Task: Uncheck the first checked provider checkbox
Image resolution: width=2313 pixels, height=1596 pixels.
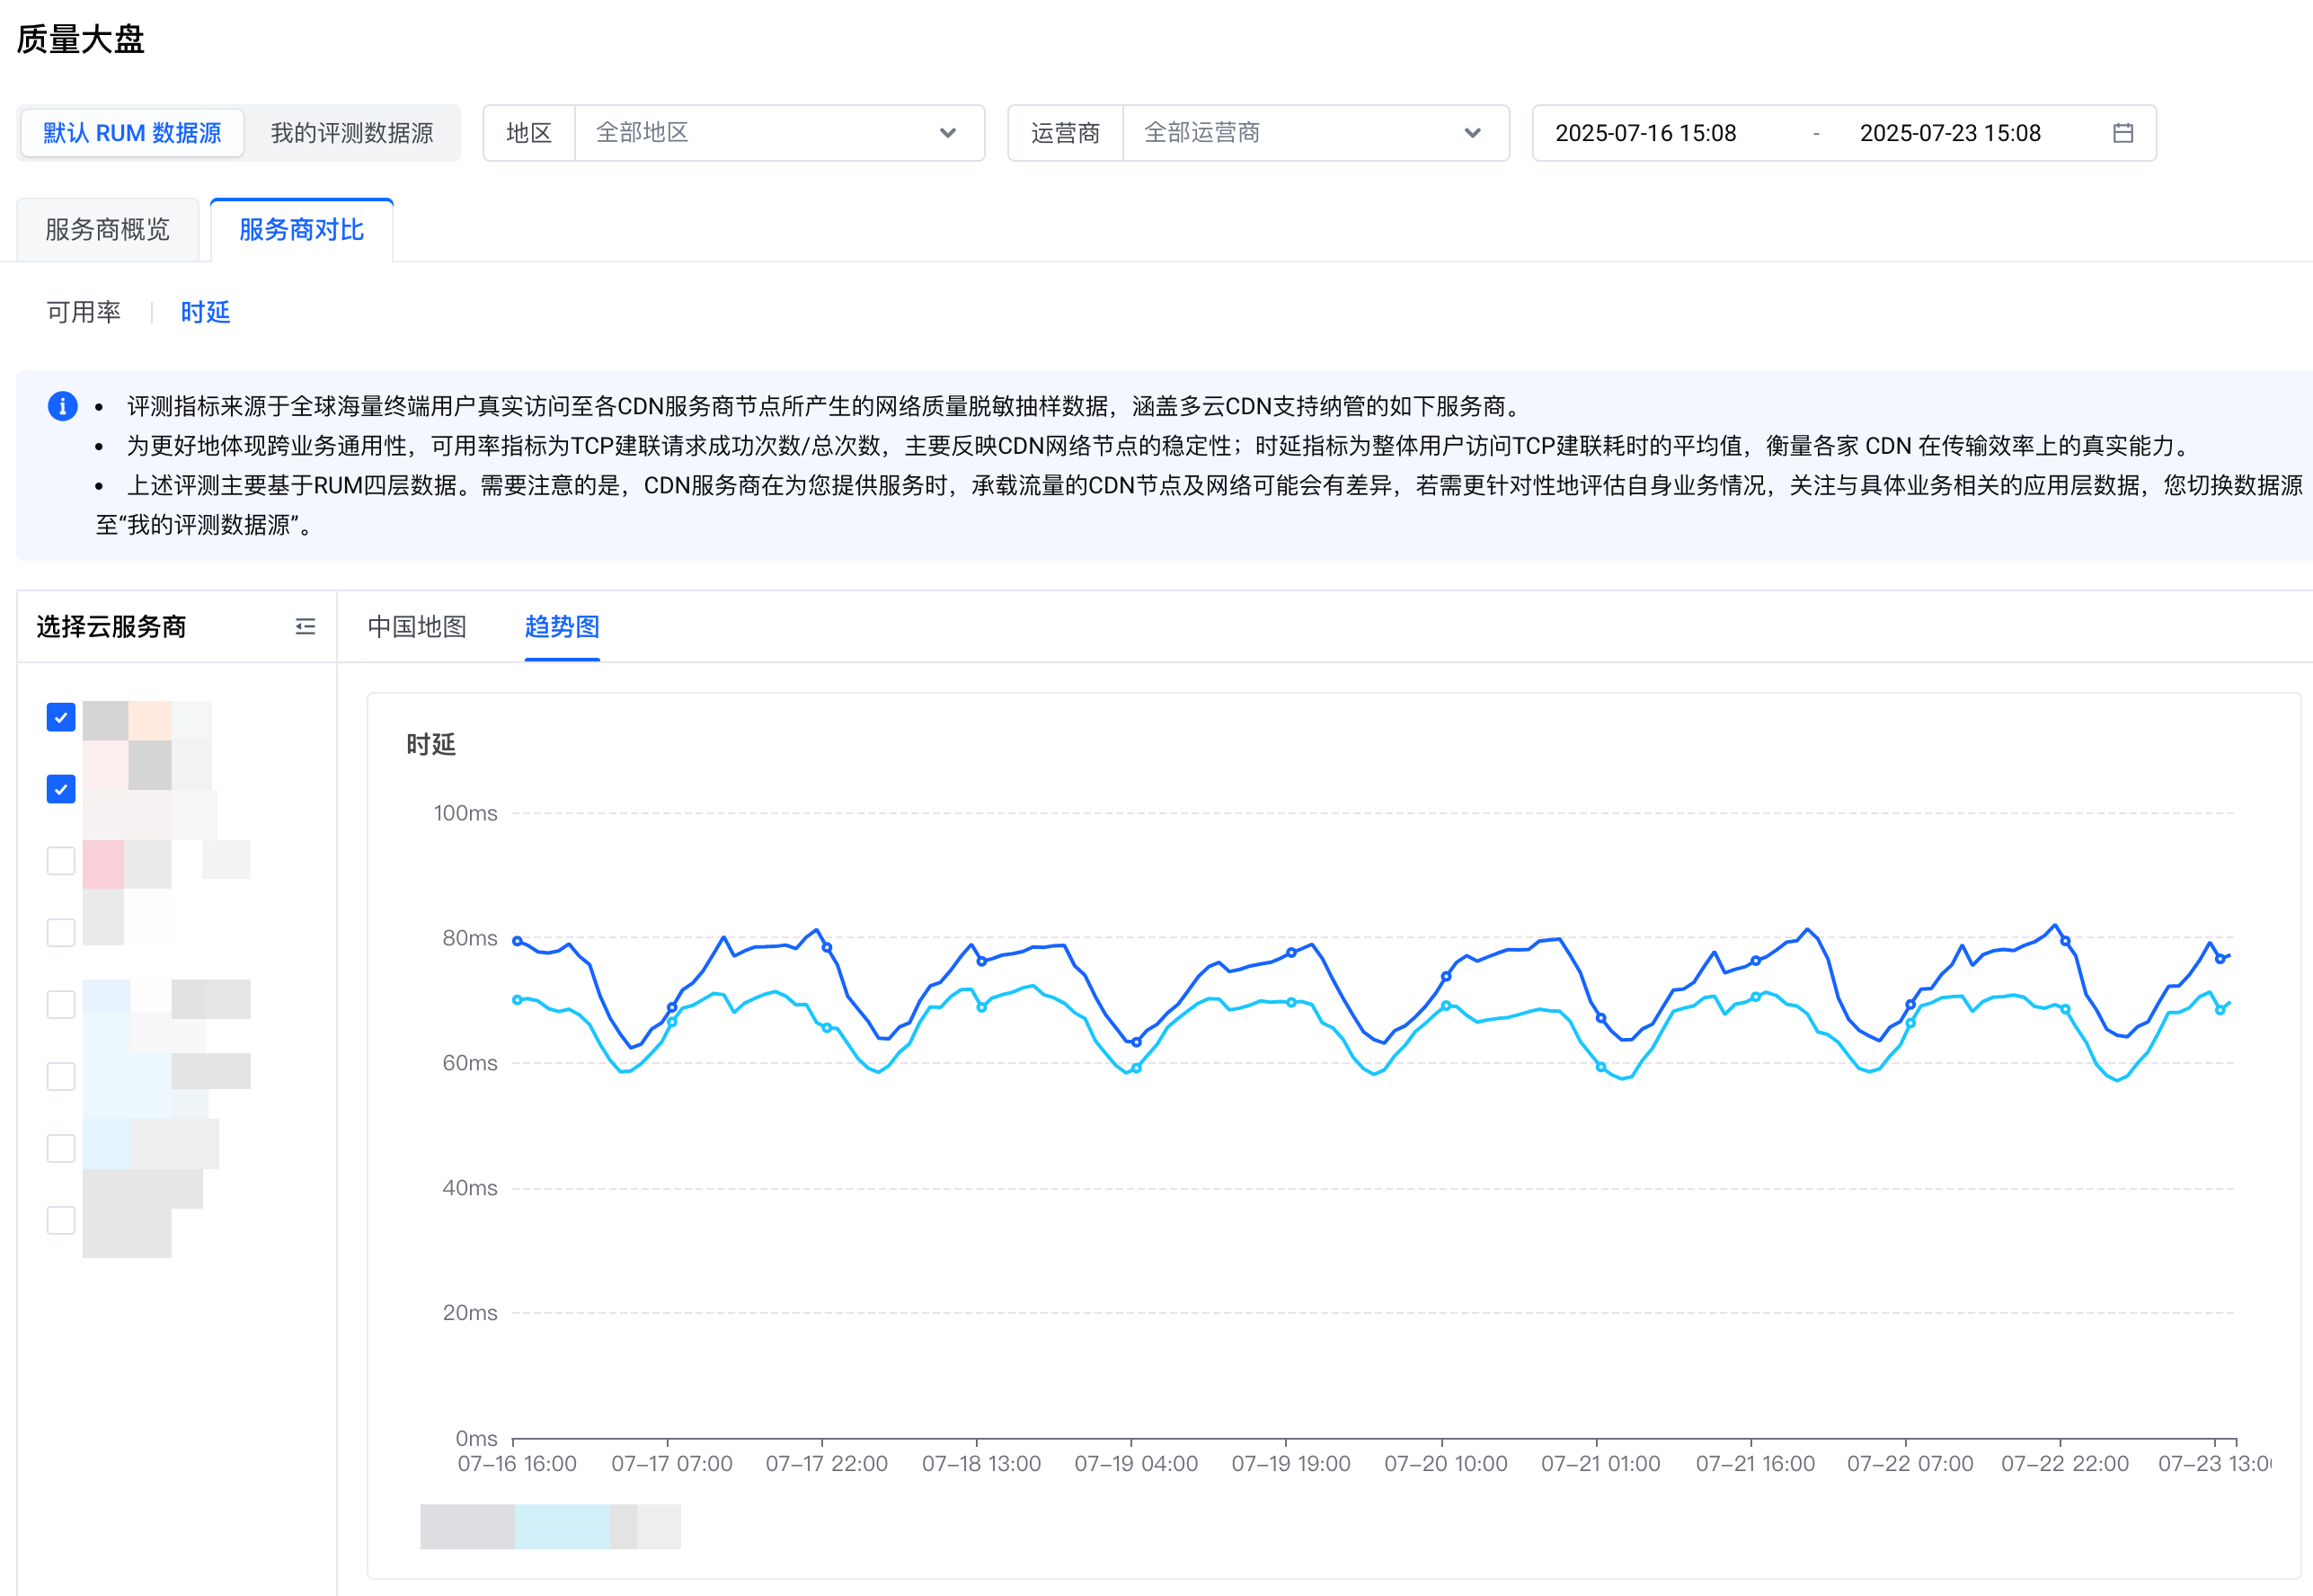Action: coord(61,717)
